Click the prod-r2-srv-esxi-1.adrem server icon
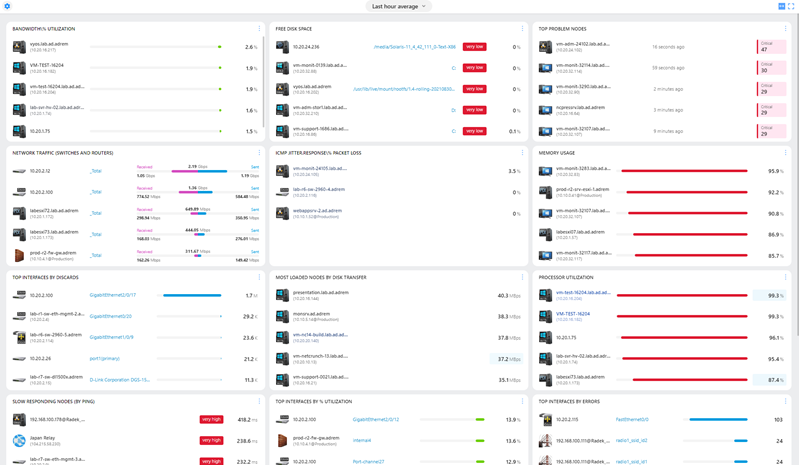Screen dimensions: 799x465 point(545,192)
